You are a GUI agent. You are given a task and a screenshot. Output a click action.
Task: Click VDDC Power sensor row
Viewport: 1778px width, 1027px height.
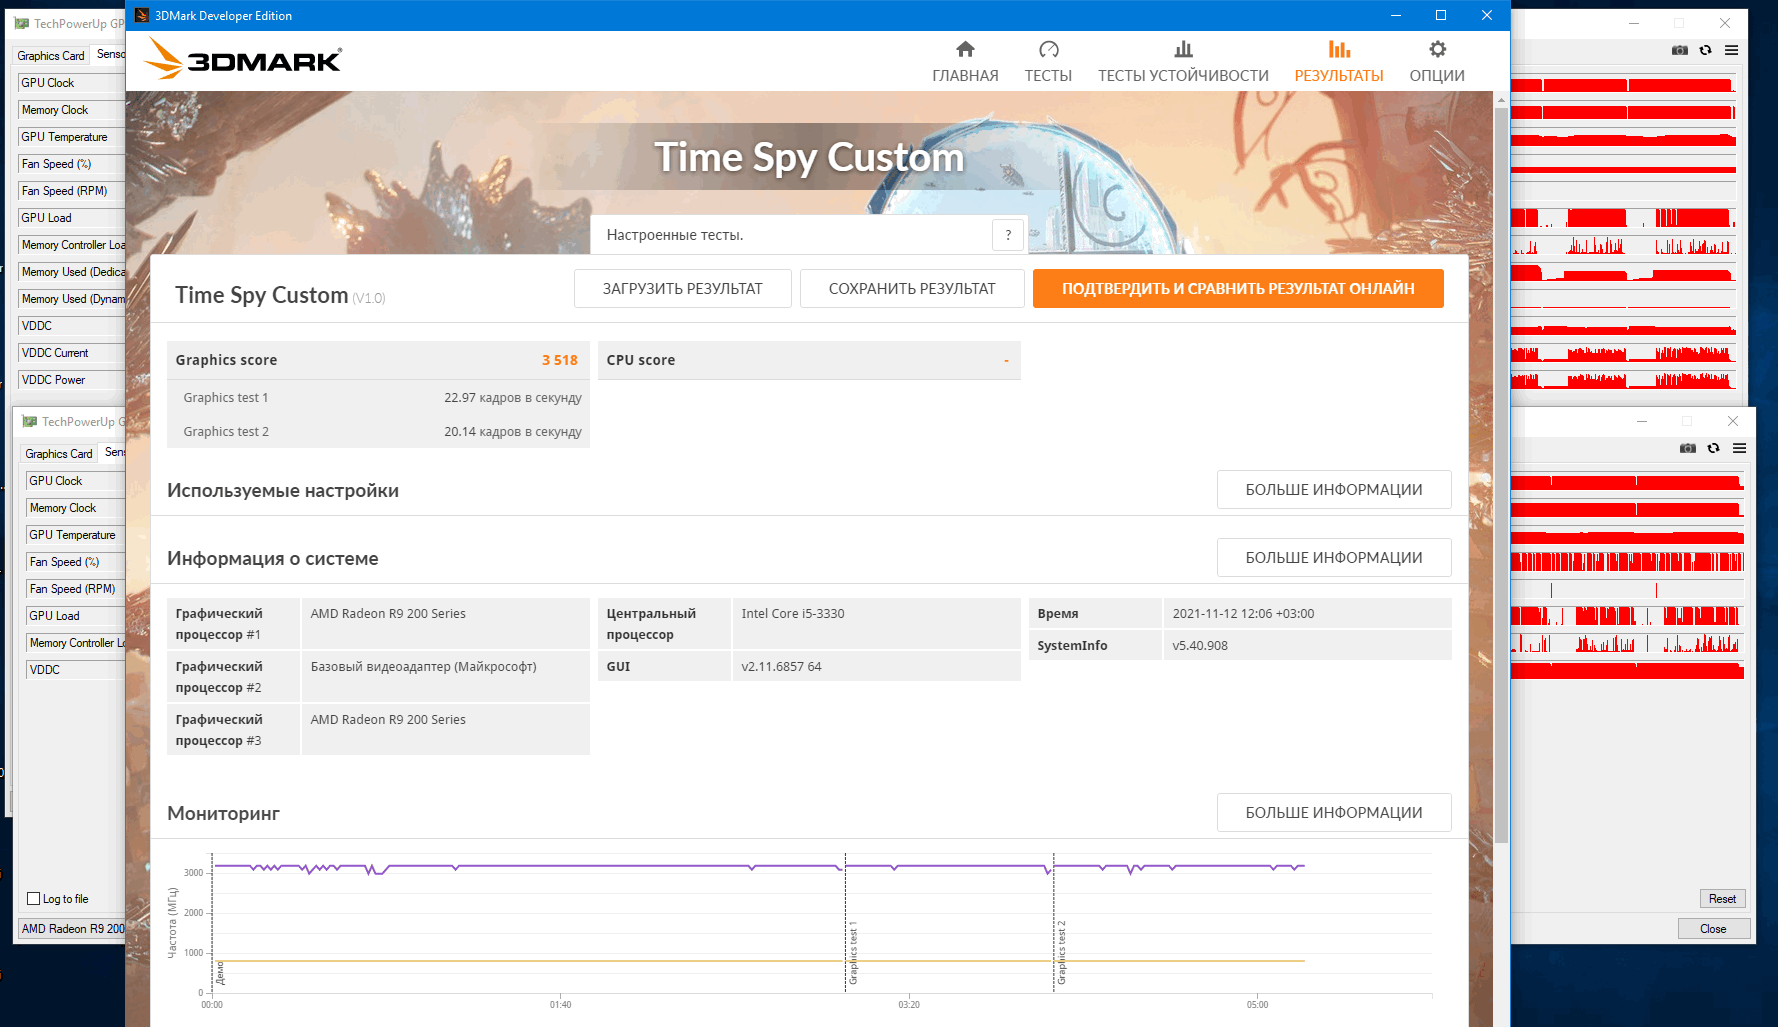[x=72, y=380]
